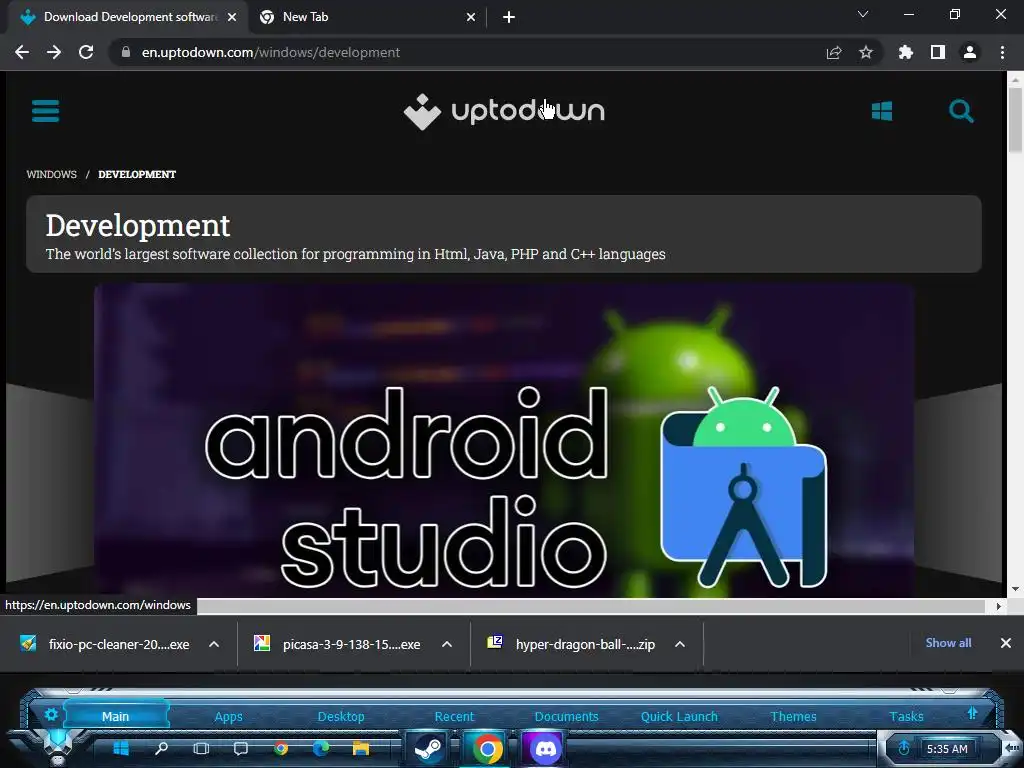Click the Uptodown logo

coord(504,111)
